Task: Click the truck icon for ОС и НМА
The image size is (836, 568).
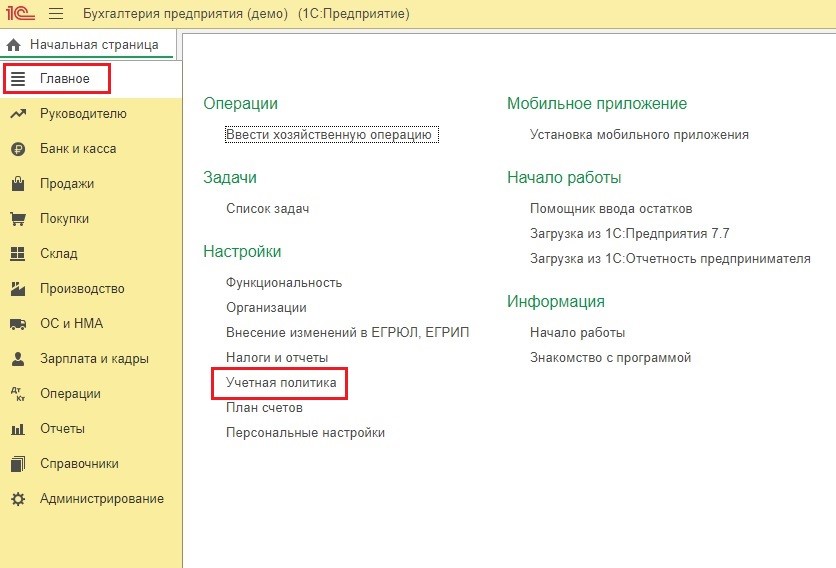Action: [17, 324]
